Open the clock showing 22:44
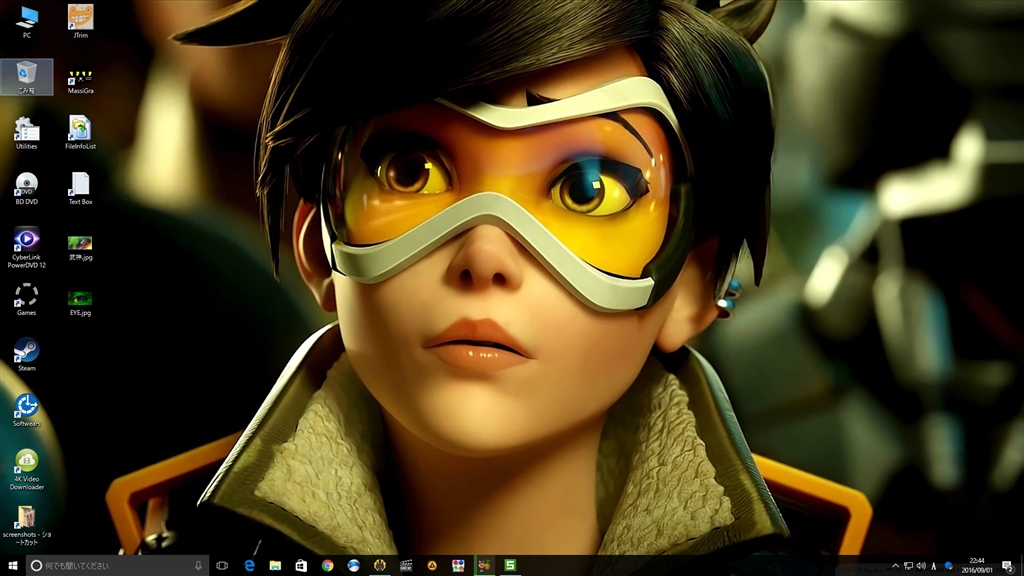 pyautogui.click(x=977, y=566)
